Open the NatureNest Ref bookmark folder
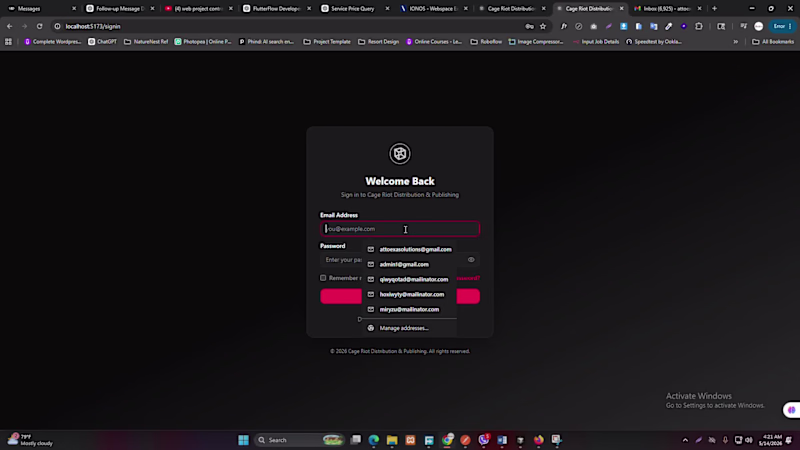This screenshot has width=800, height=450. pyautogui.click(x=146, y=42)
